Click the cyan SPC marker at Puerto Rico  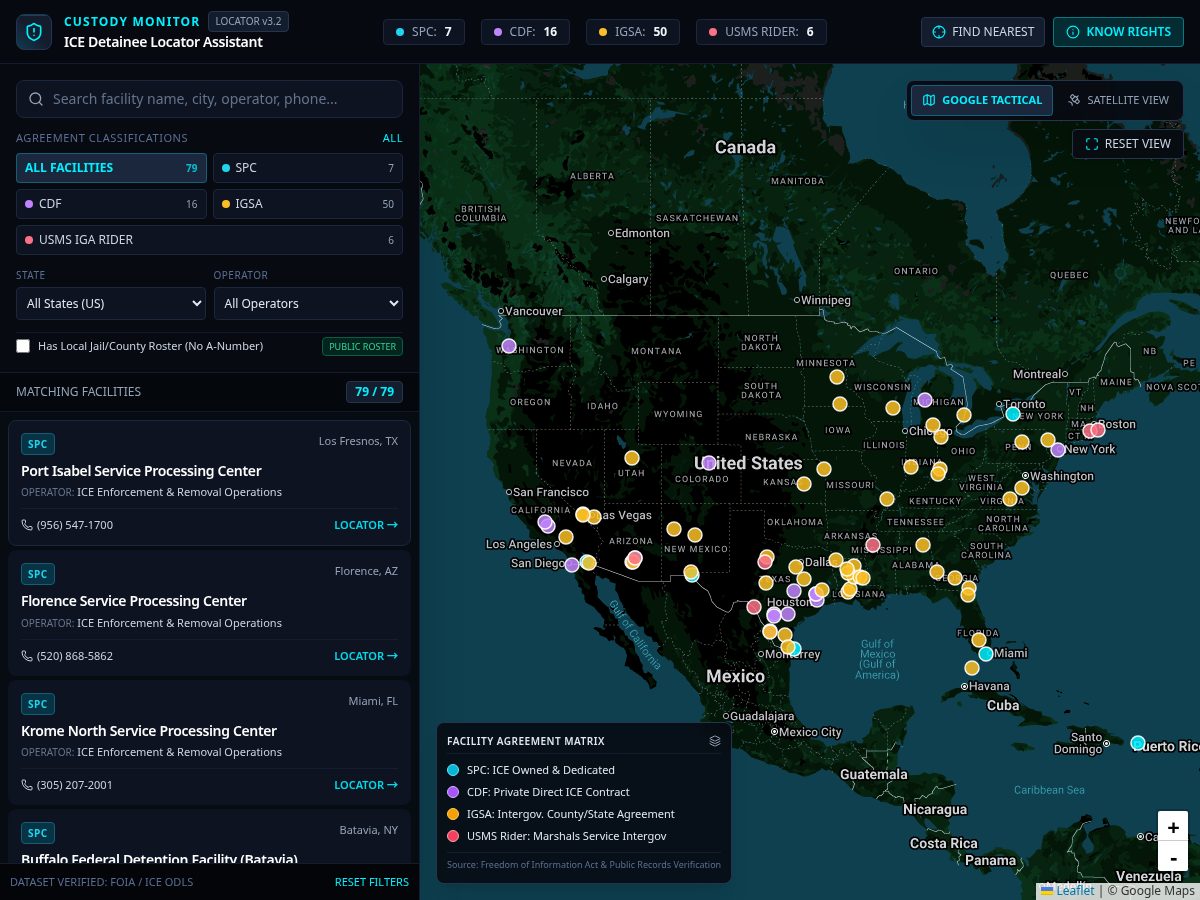(1138, 743)
